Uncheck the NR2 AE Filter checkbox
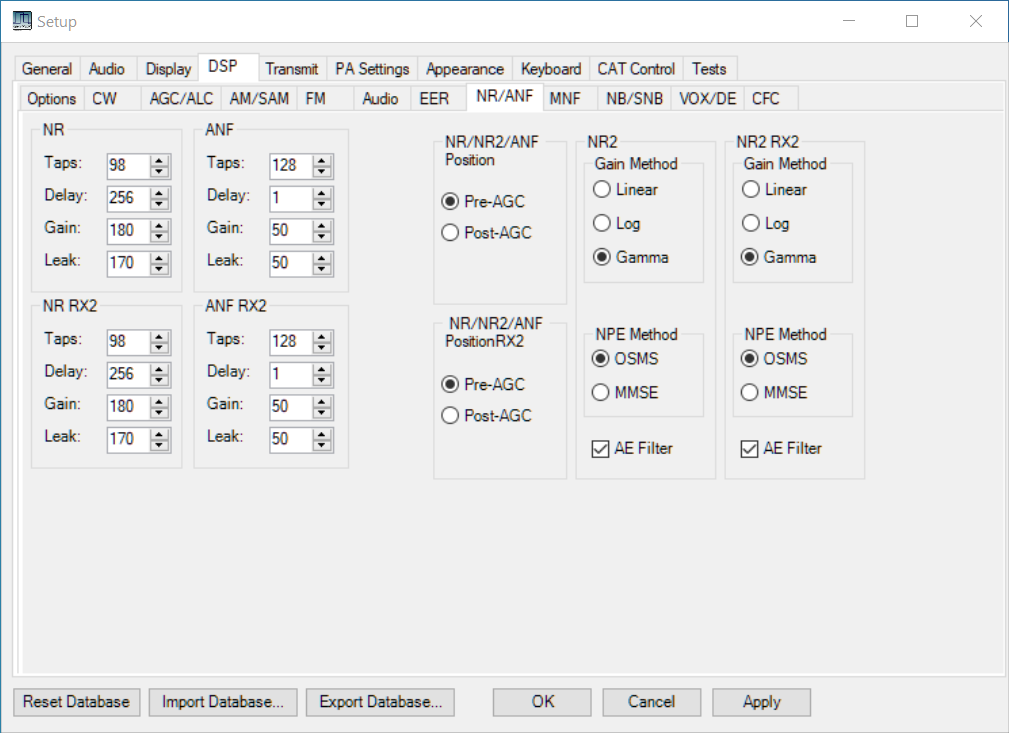 601,449
